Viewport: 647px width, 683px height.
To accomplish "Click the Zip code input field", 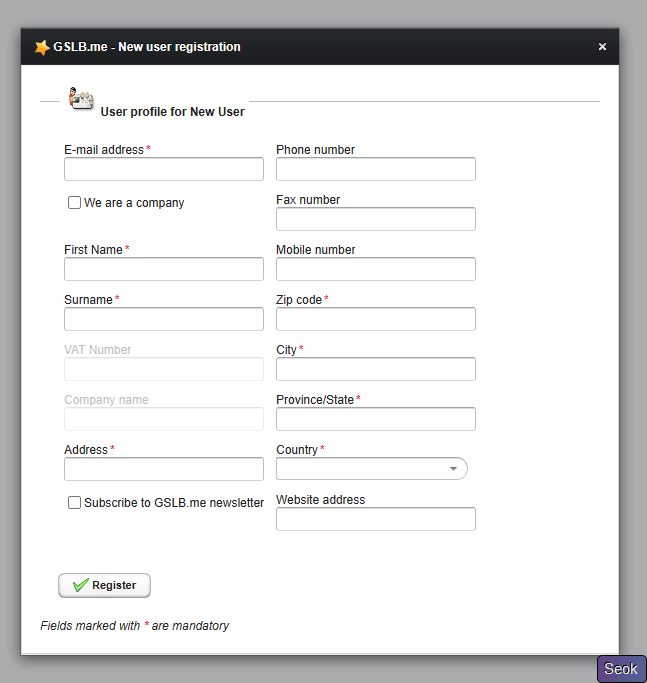I will pos(376,319).
